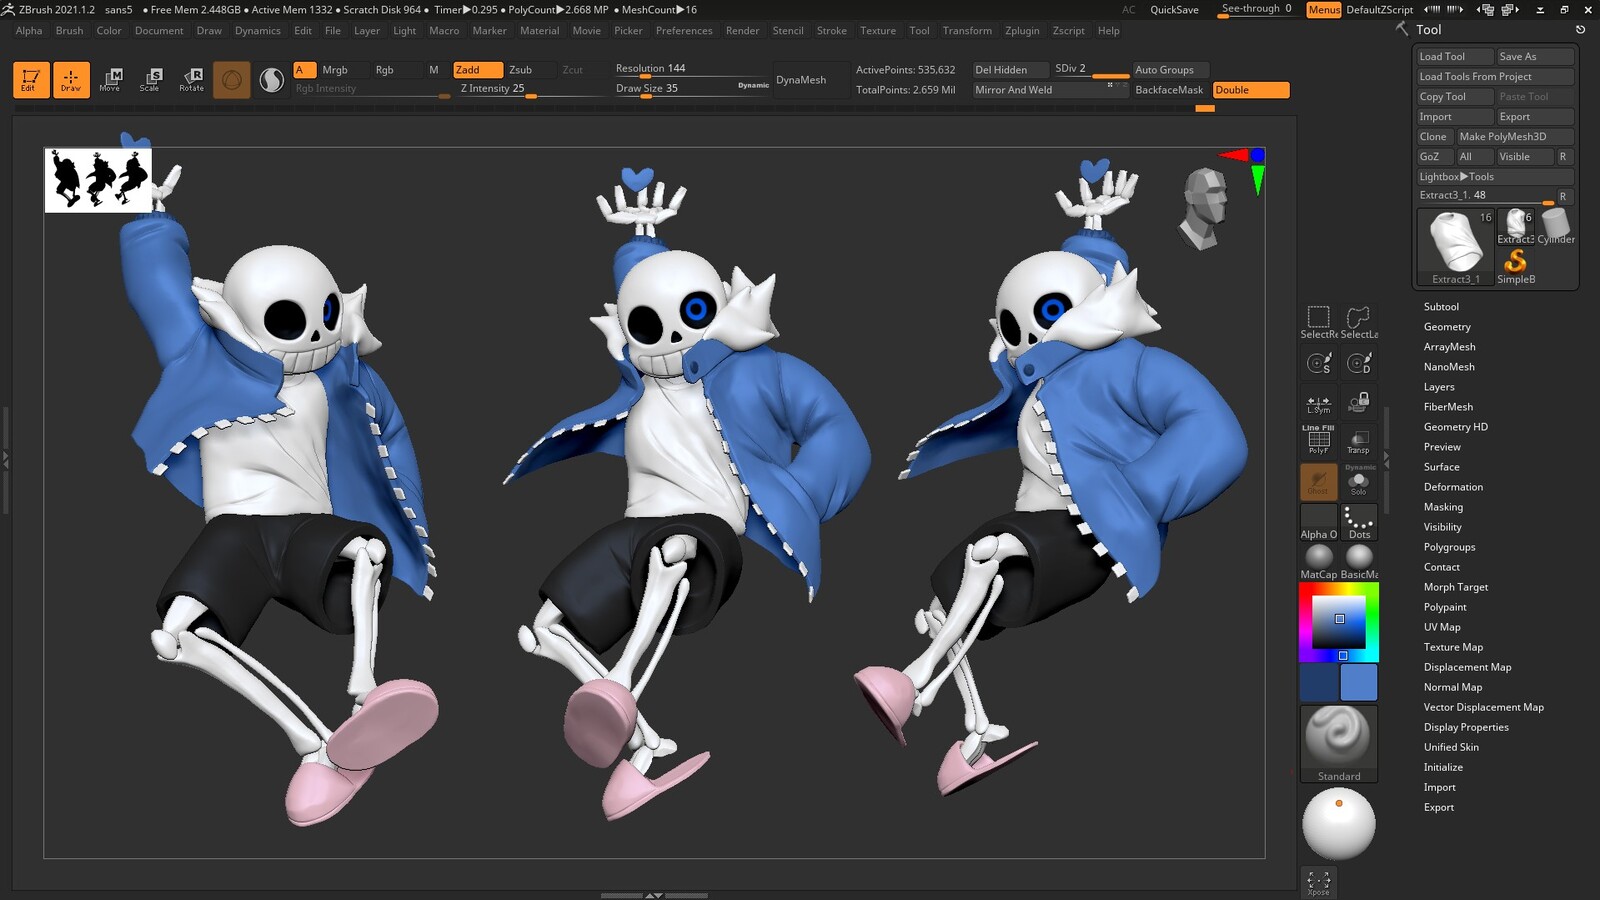Choose the SelectLasso selection icon

1359,322
